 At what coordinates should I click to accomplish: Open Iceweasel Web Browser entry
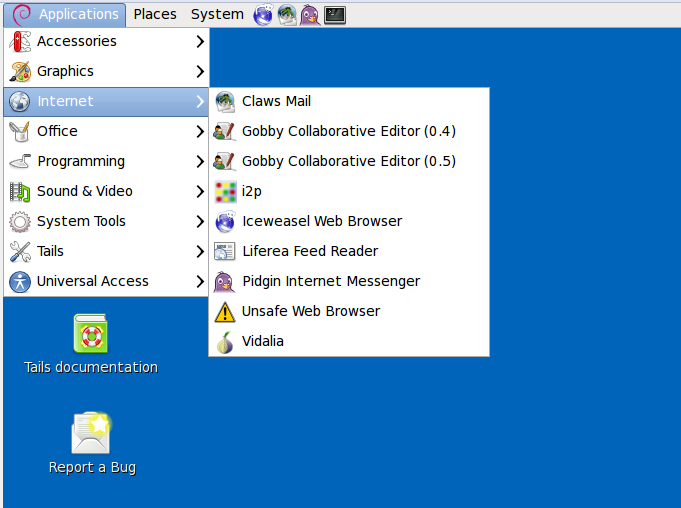pos(349,221)
